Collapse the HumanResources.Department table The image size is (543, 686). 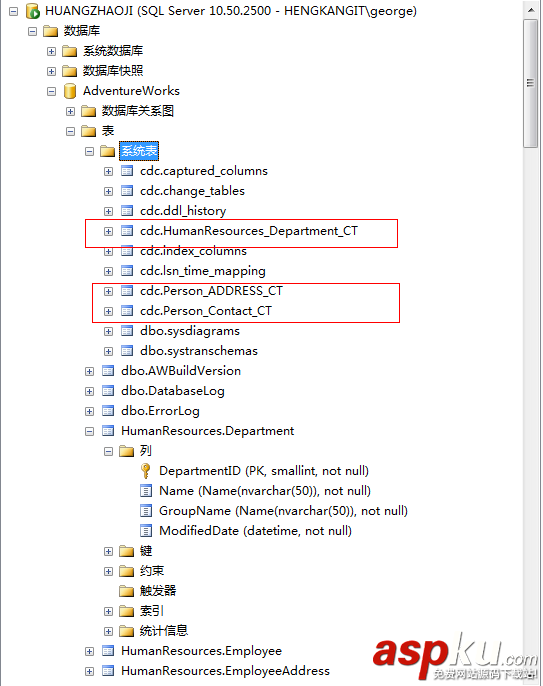[x=90, y=432]
